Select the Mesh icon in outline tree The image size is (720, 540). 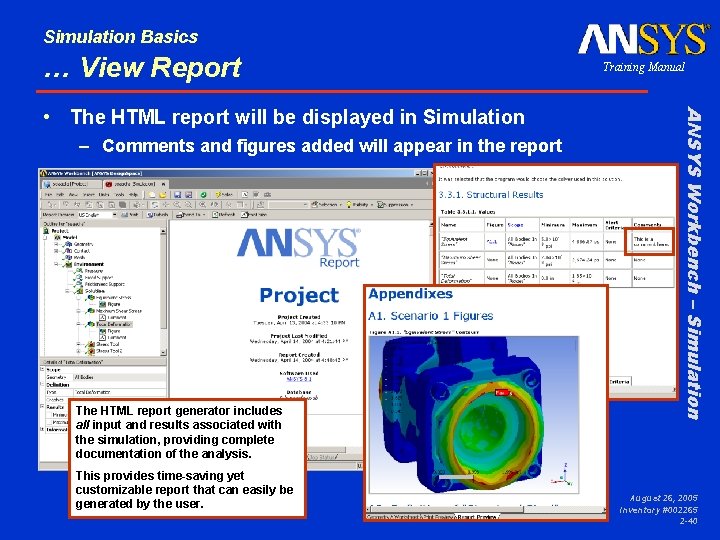[x=69, y=258]
